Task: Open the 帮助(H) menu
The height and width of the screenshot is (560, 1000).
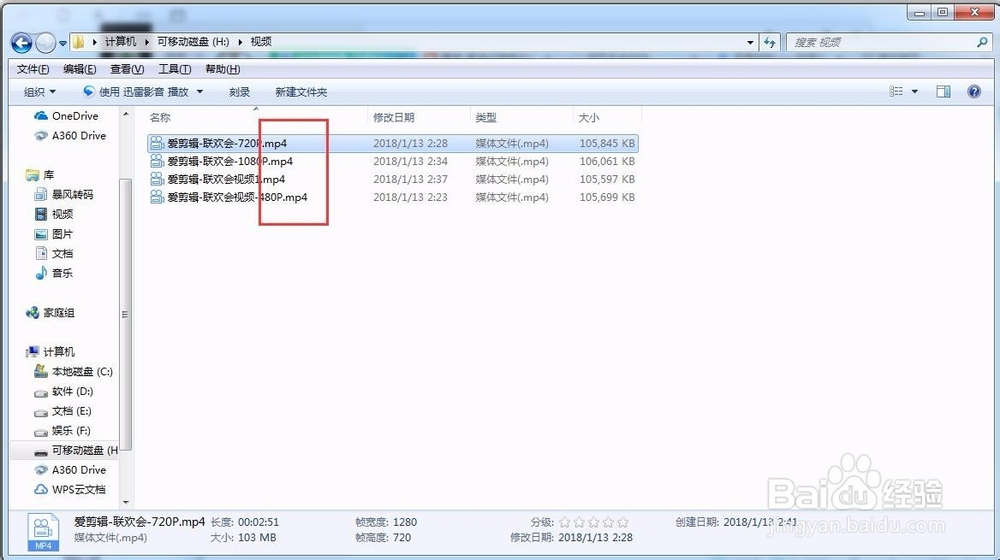Action: [223, 69]
